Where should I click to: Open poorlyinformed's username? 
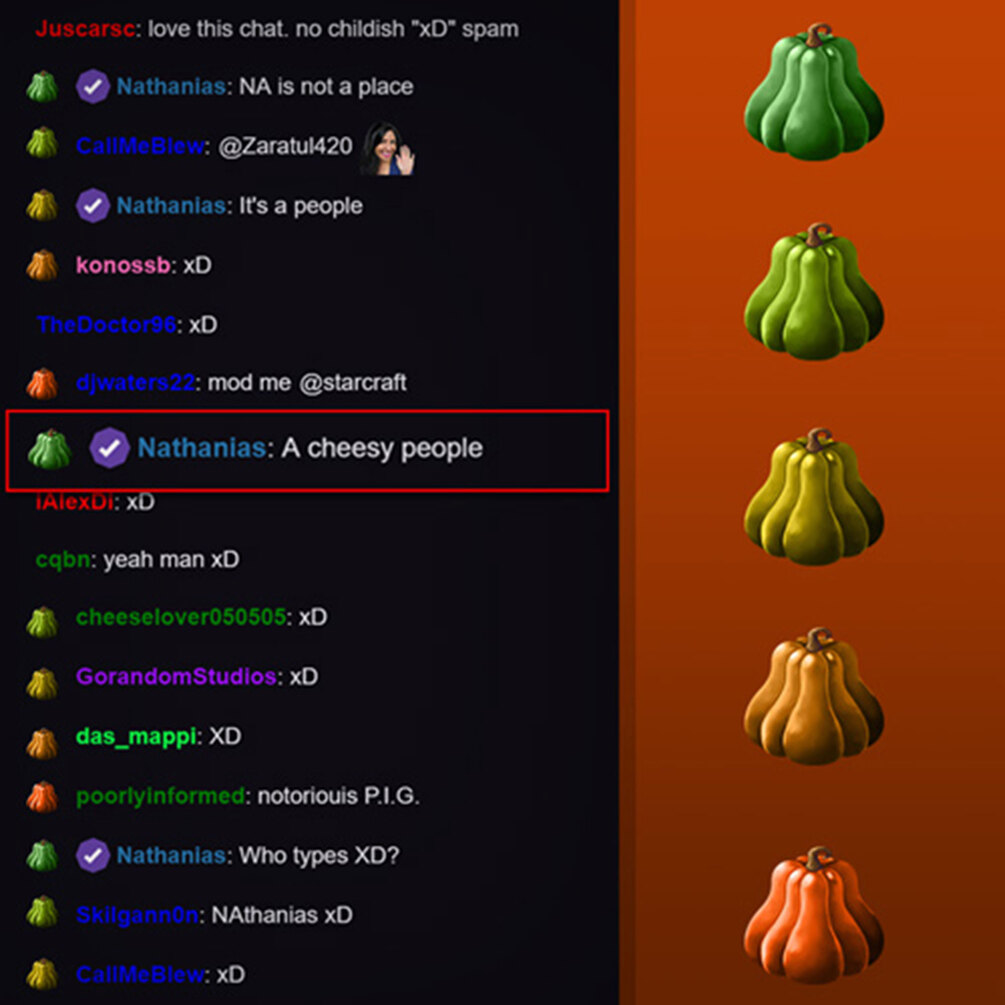tap(160, 796)
